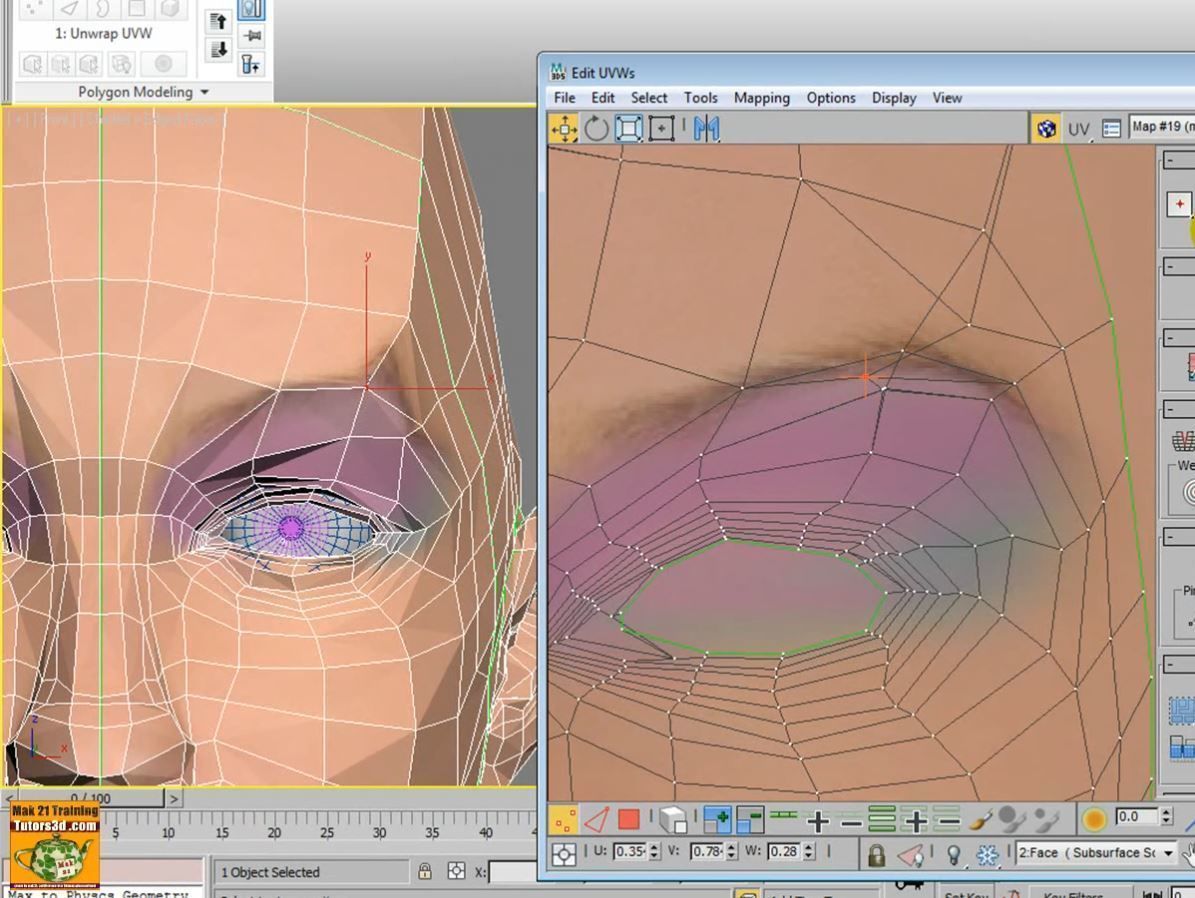Click the Grow Loop plus icon

pos(818,822)
